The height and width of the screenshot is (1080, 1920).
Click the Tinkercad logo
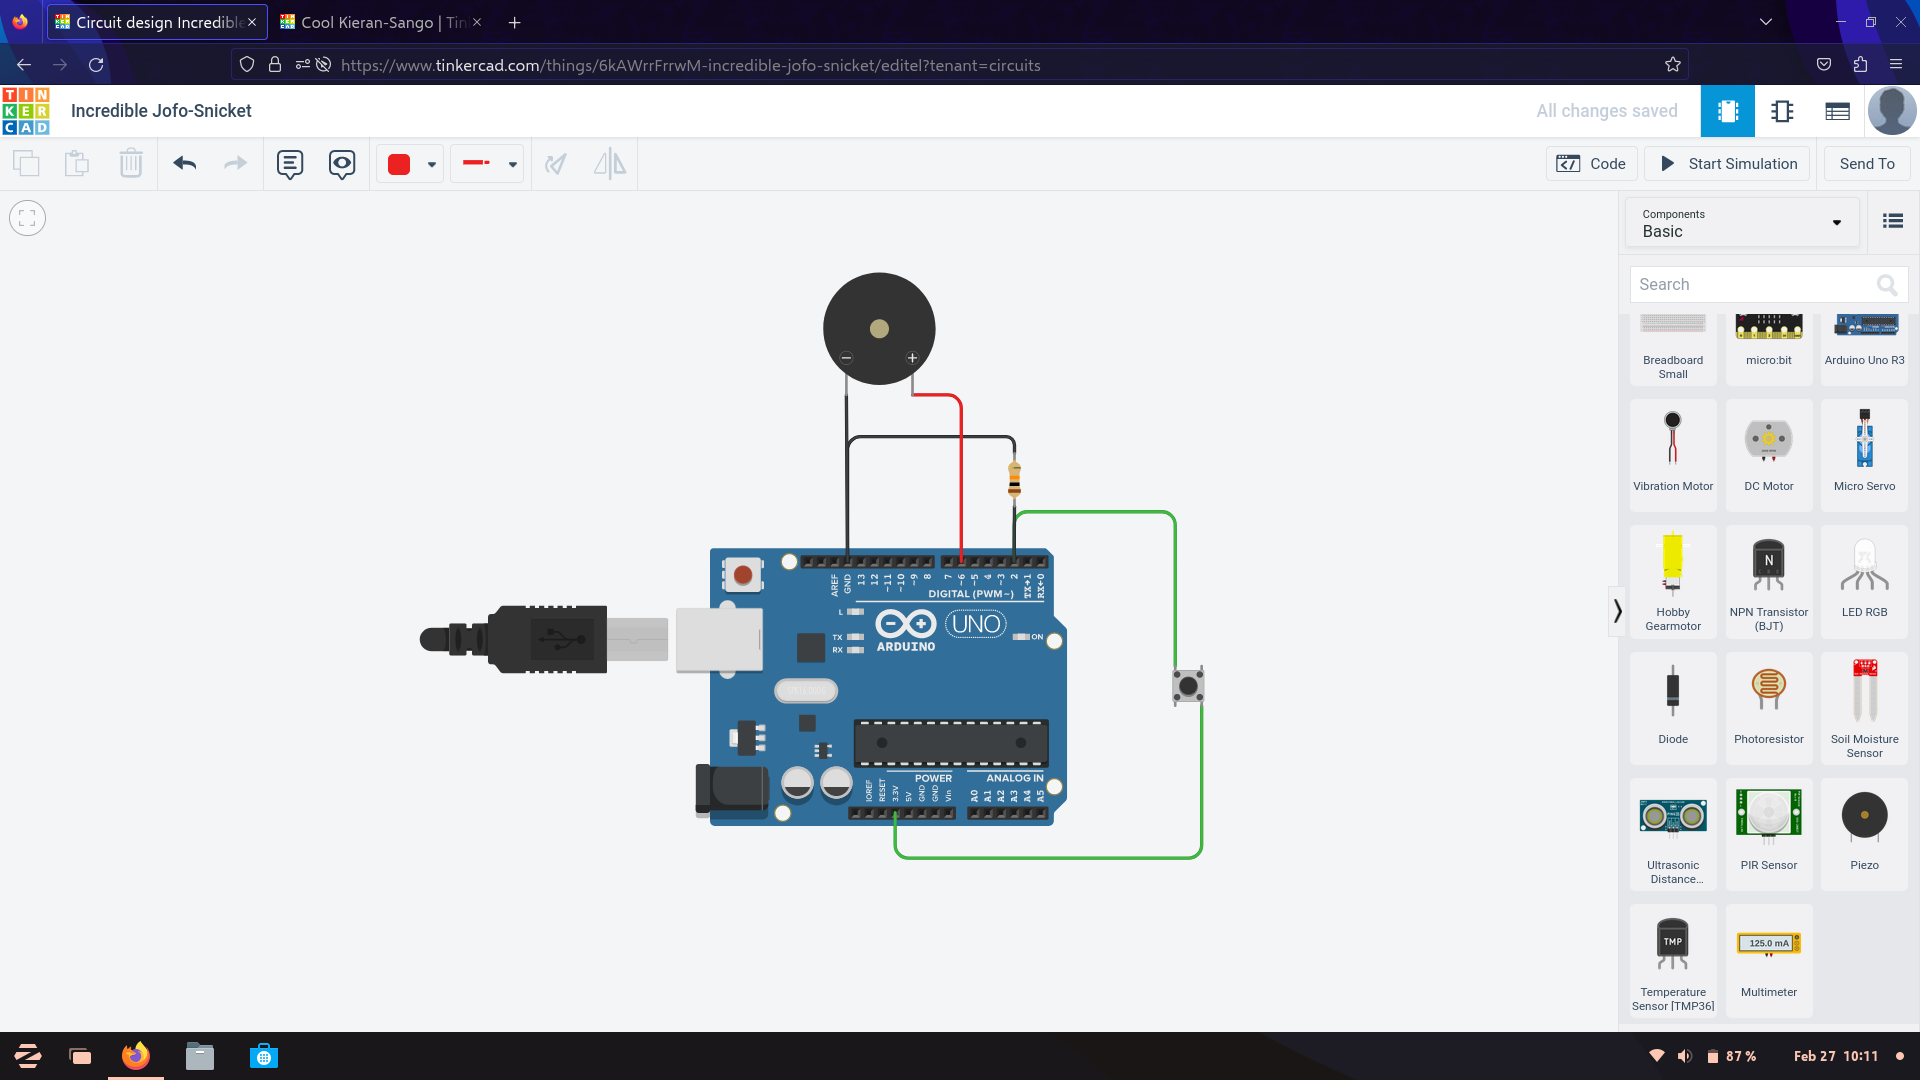click(26, 111)
